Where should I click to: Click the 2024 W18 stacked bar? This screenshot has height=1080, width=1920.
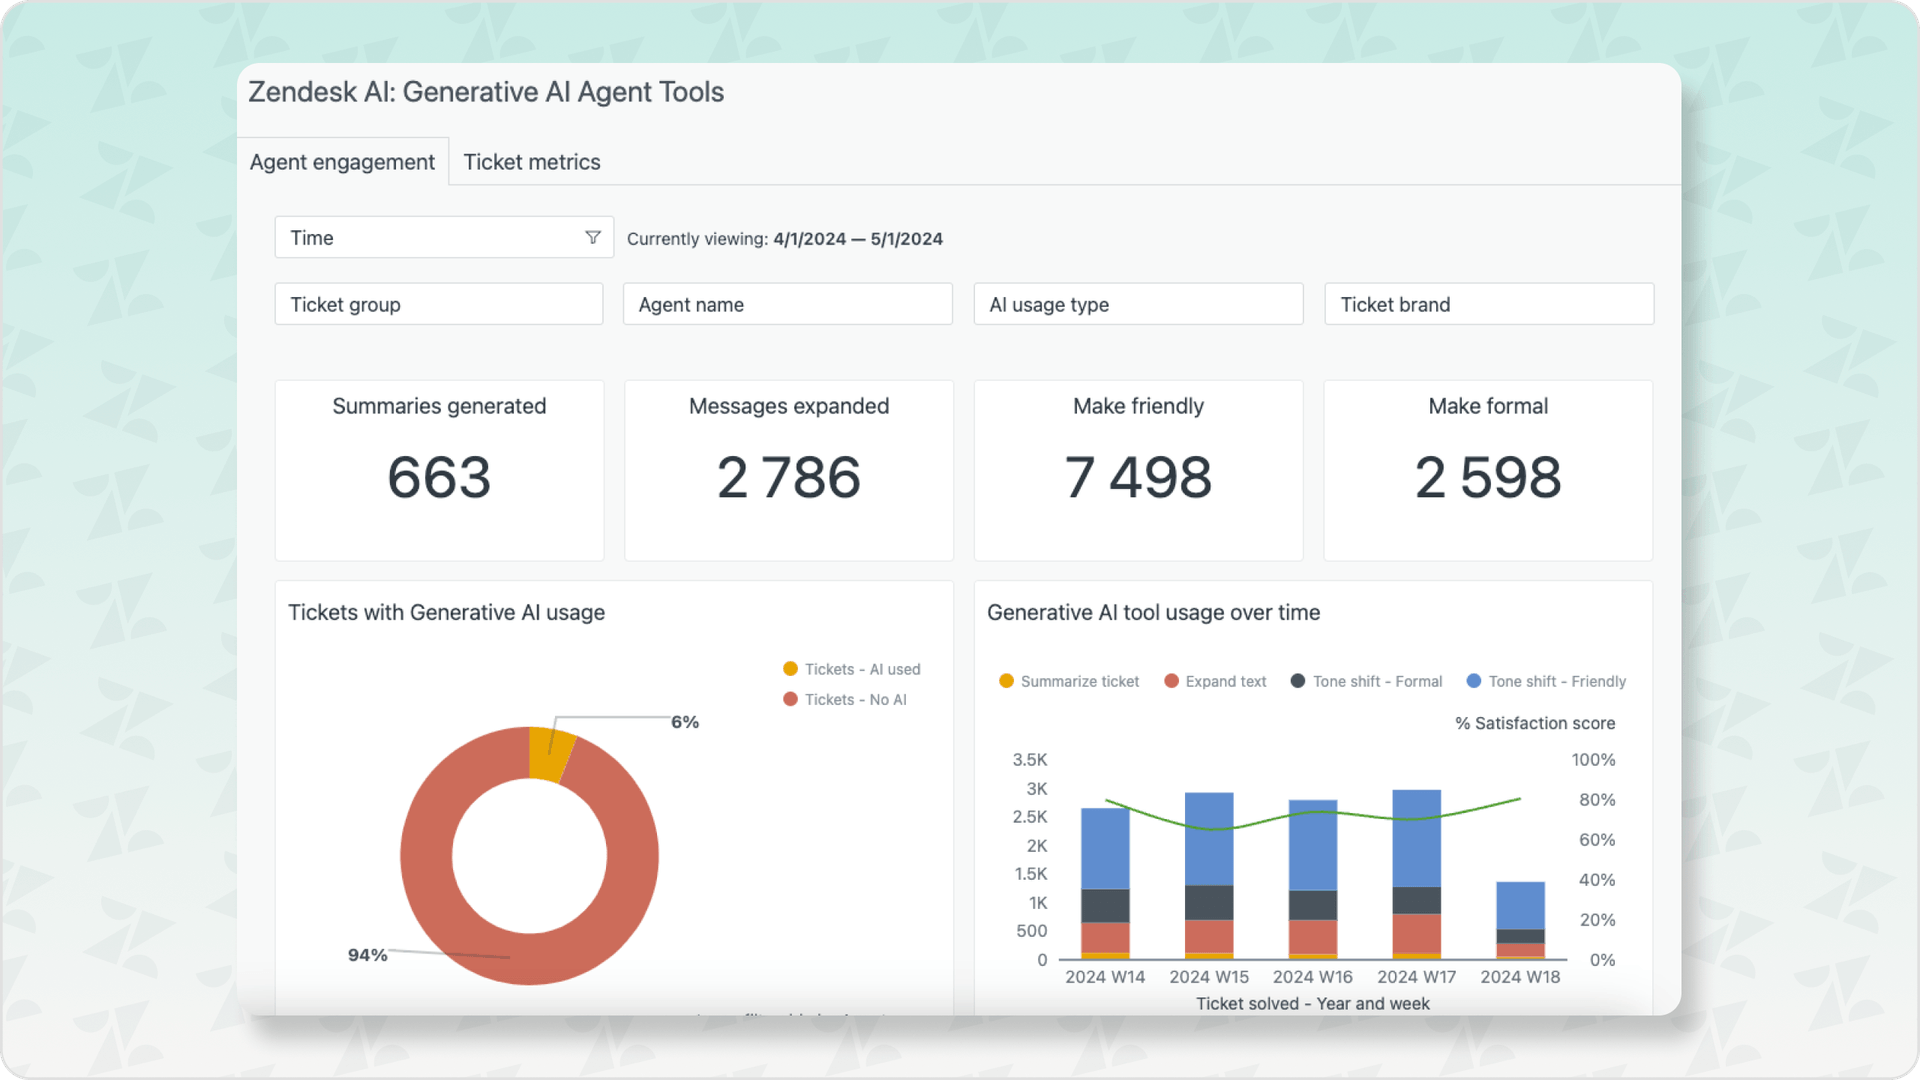1520,921
